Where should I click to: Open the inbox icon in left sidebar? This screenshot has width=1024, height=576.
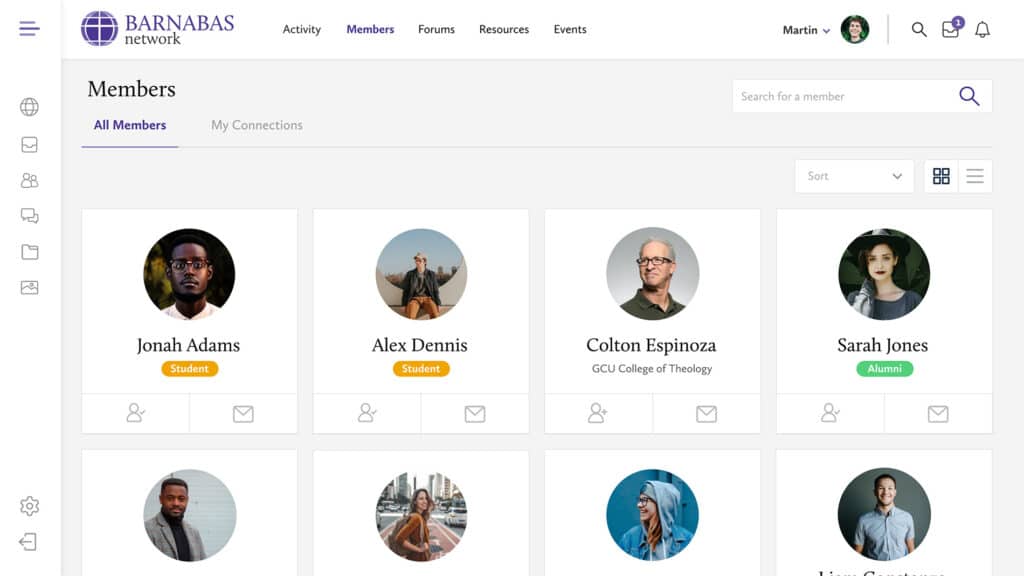coord(29,144)
